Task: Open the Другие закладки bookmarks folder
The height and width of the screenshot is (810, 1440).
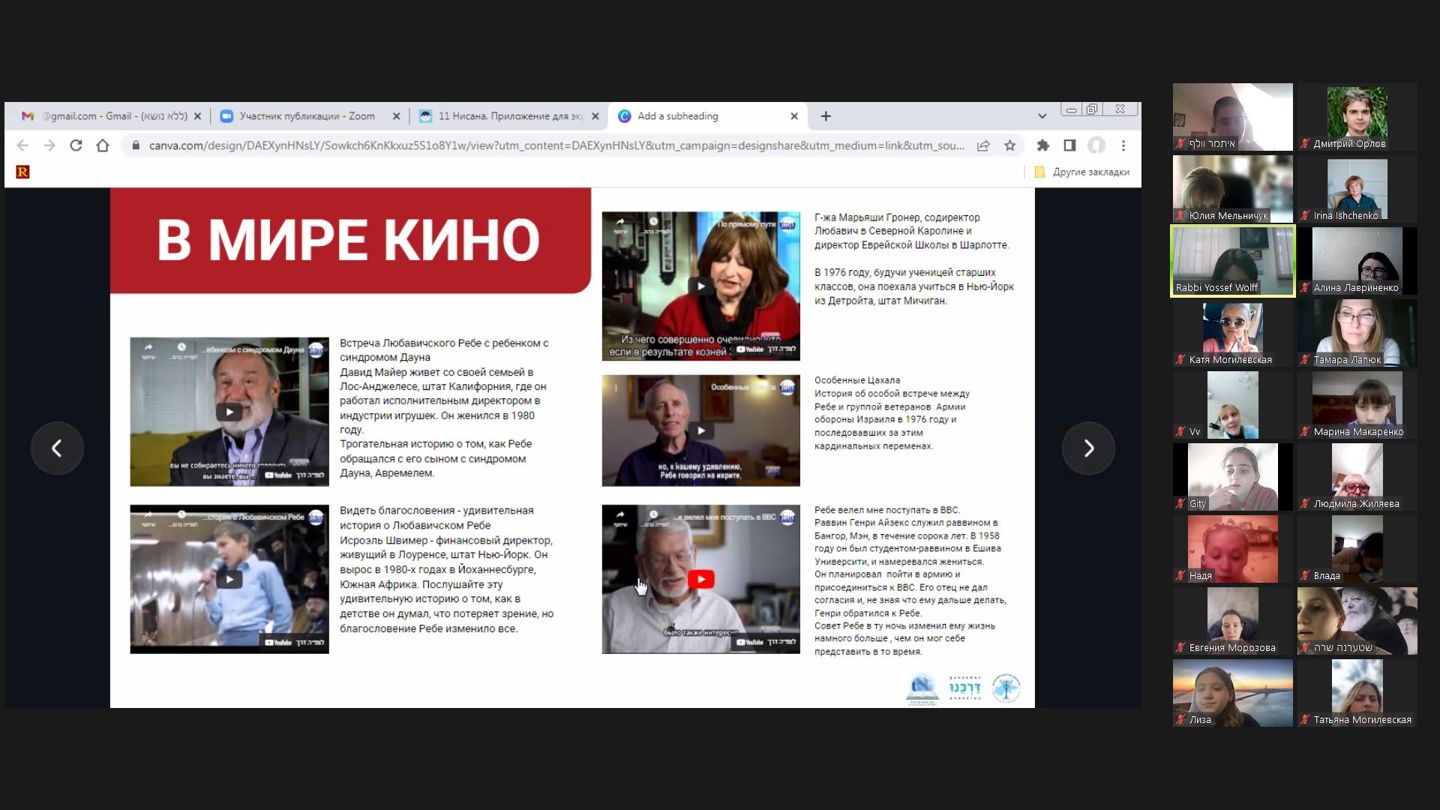Action: tap(1082, 172)
